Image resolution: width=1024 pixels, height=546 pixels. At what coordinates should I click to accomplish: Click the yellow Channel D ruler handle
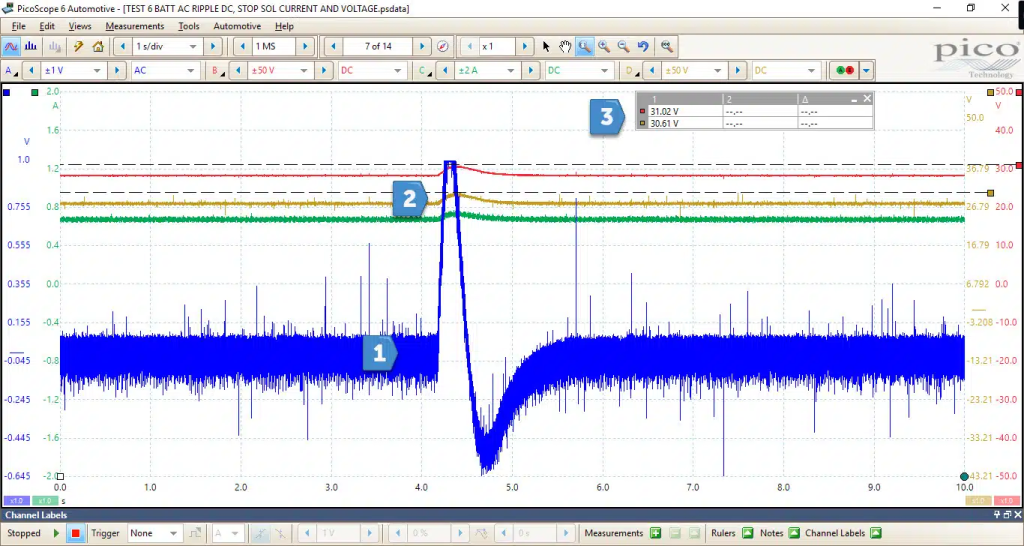991,193
